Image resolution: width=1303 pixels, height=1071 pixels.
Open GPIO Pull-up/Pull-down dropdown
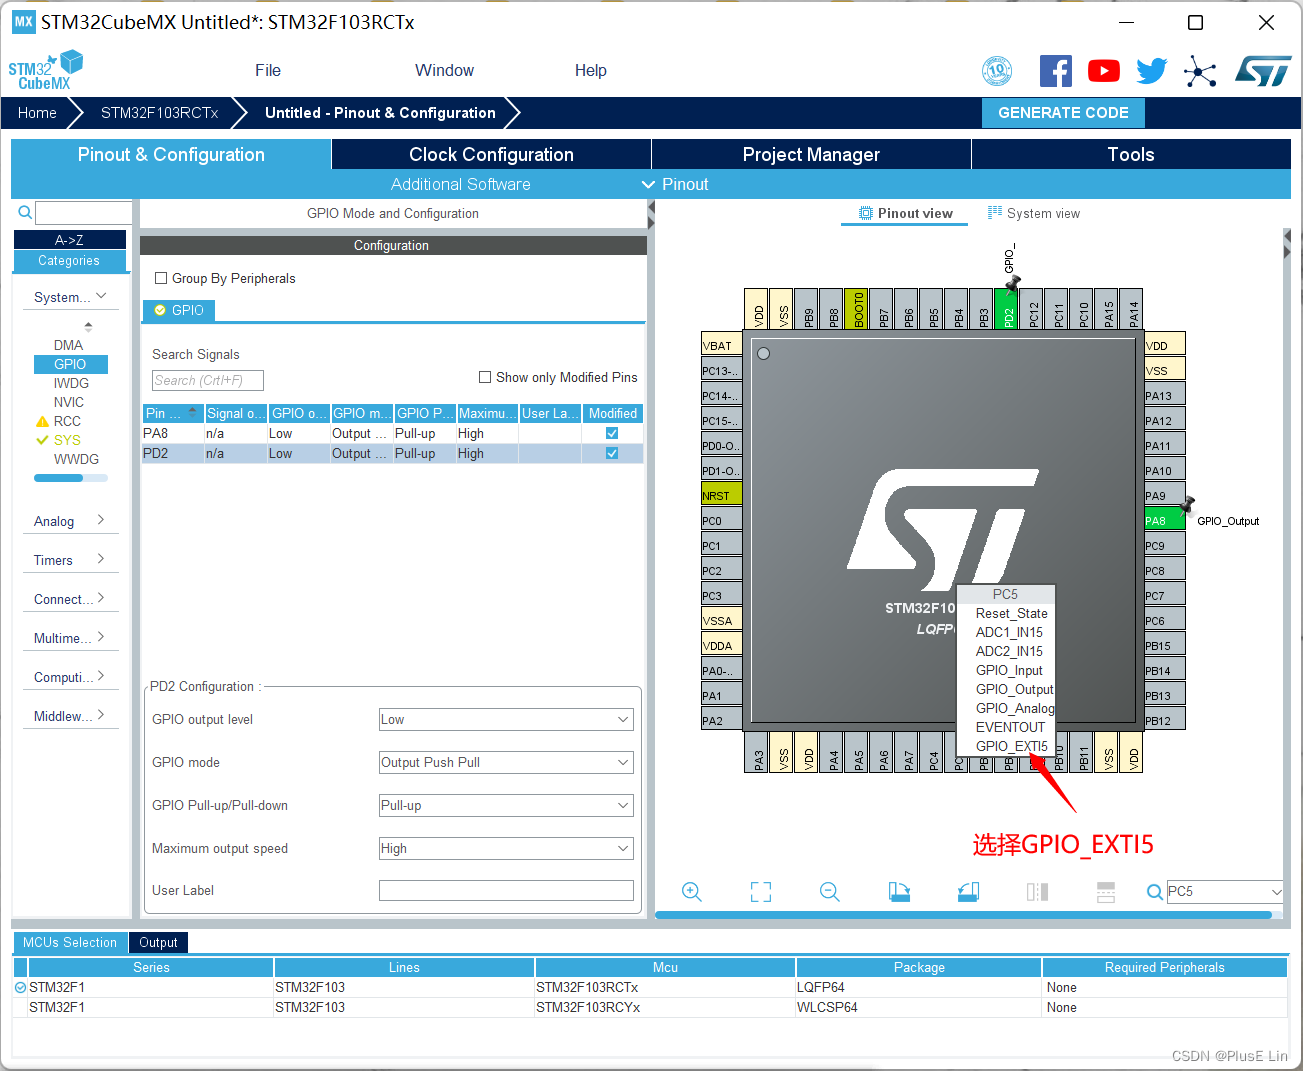(x=506, y=805)
